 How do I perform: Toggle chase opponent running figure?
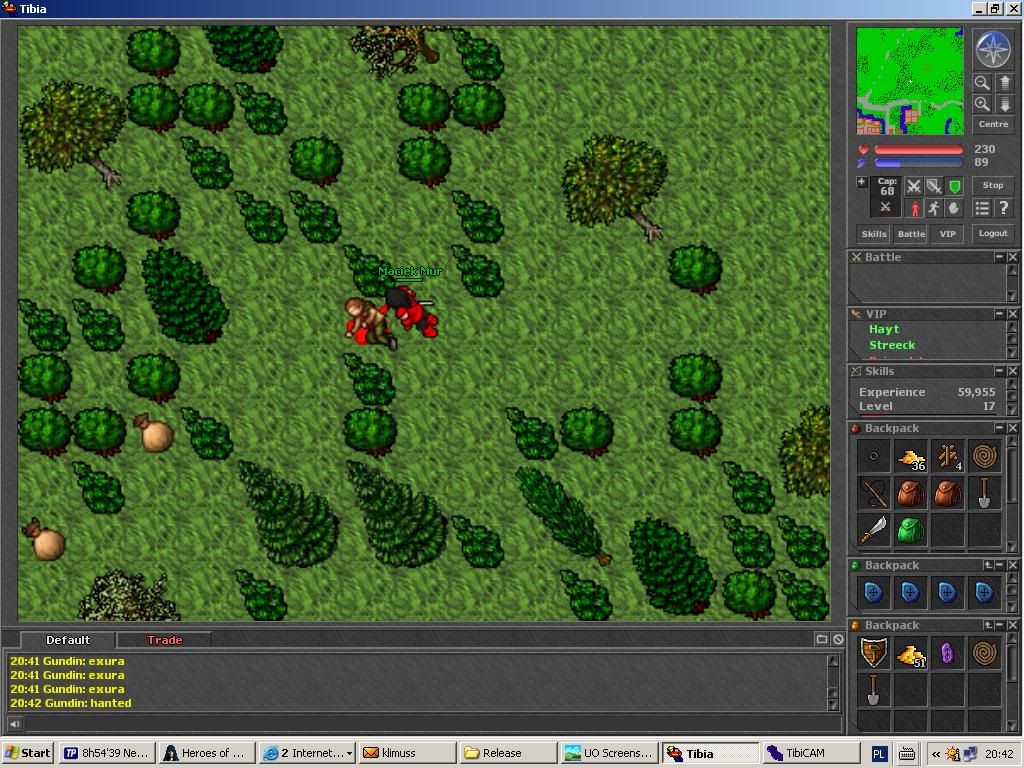click(934, 208)
